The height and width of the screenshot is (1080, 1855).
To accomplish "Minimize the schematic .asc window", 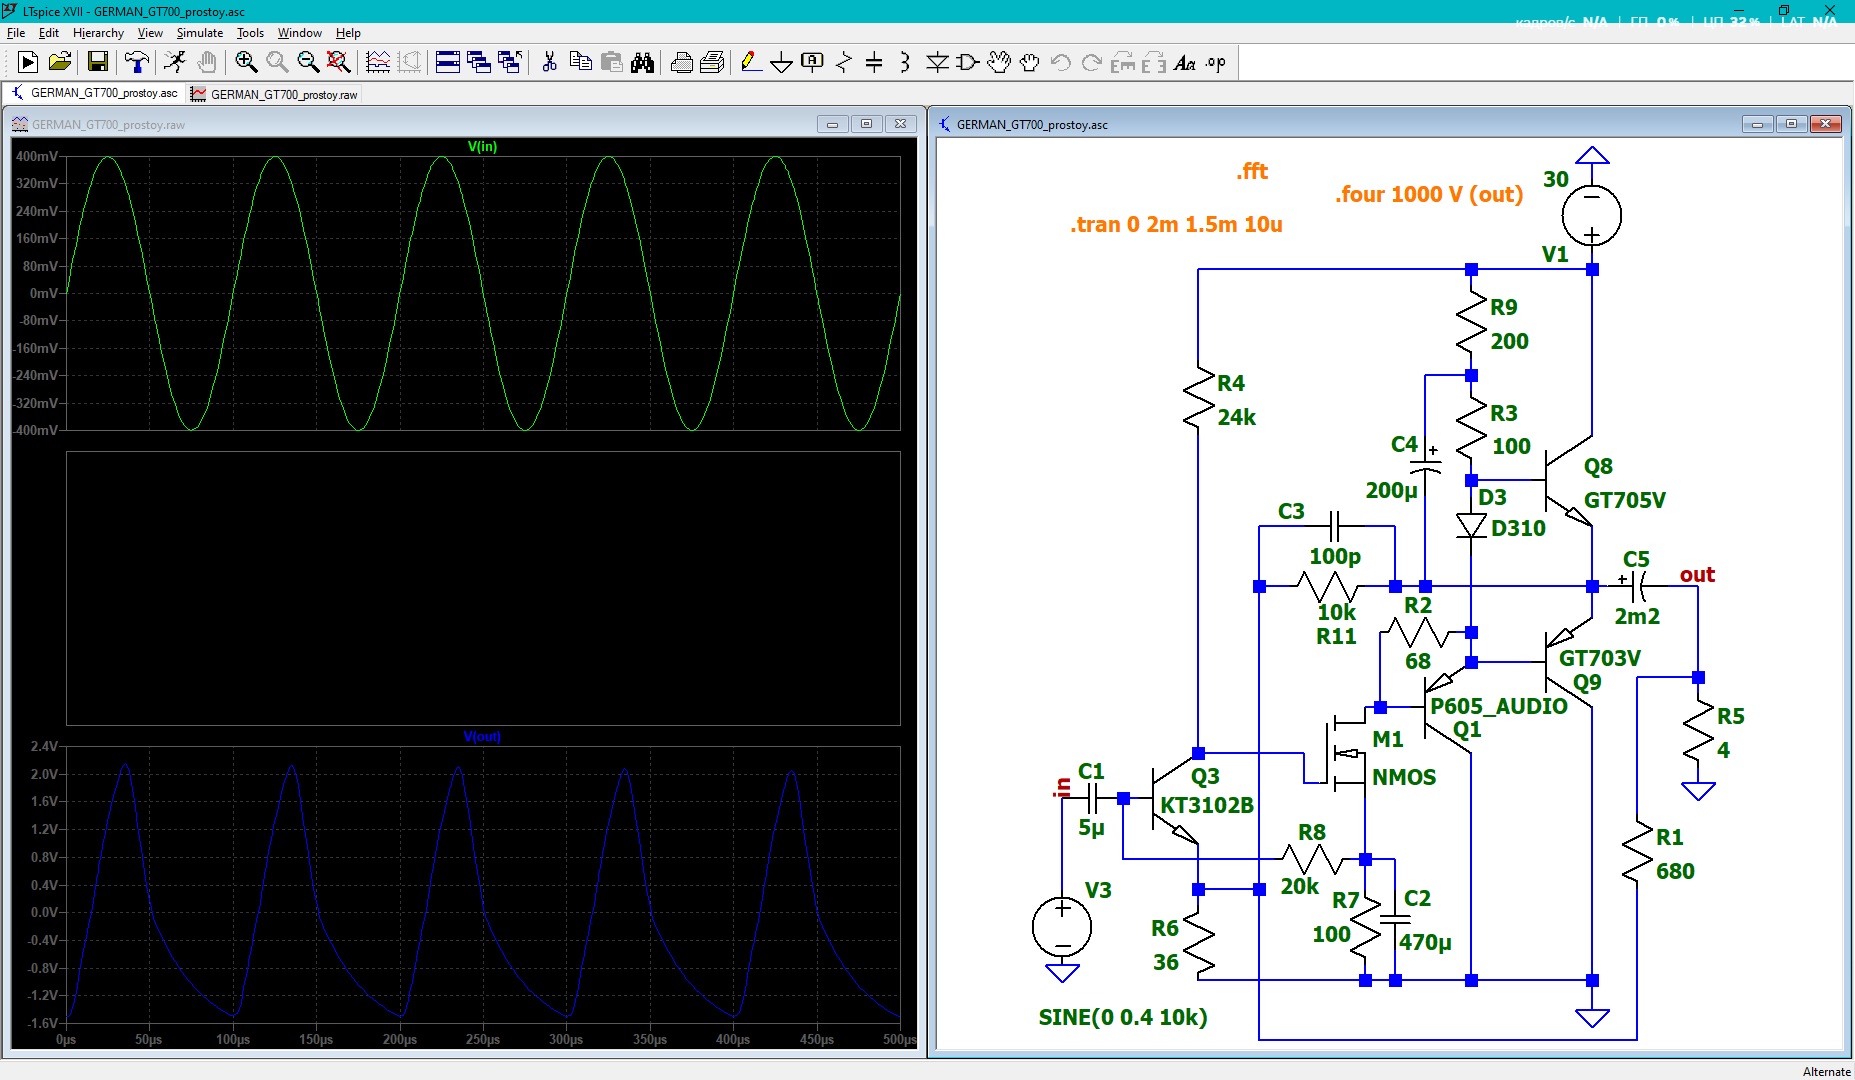I will click(x=1757, y=124).
